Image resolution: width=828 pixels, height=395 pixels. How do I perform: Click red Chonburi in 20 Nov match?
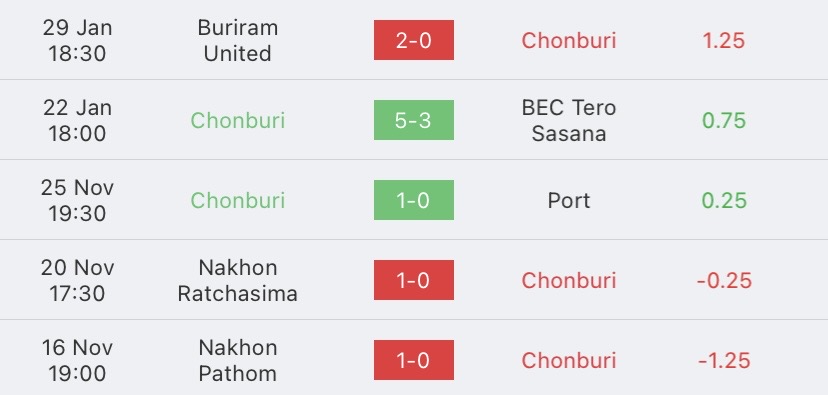(569, 280)
